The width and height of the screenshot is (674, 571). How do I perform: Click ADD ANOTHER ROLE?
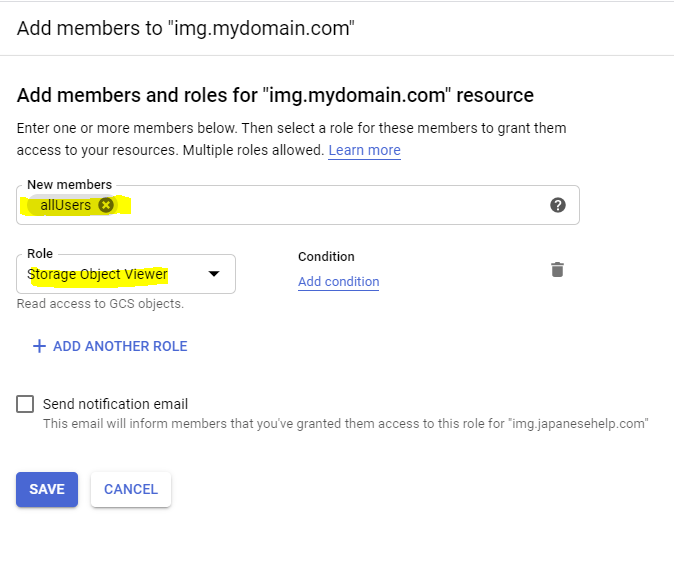point(110,346)
